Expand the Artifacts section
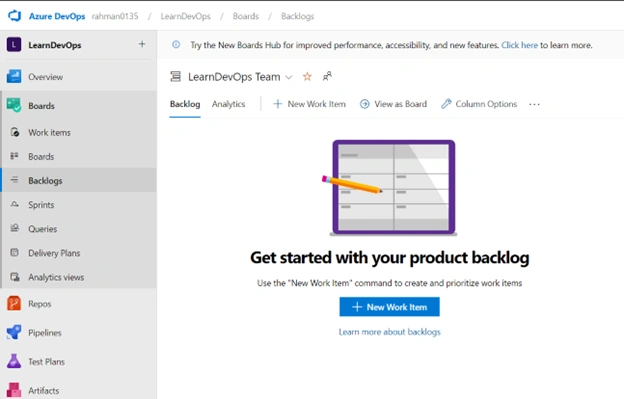624x399 pixels. click(44, 391)
